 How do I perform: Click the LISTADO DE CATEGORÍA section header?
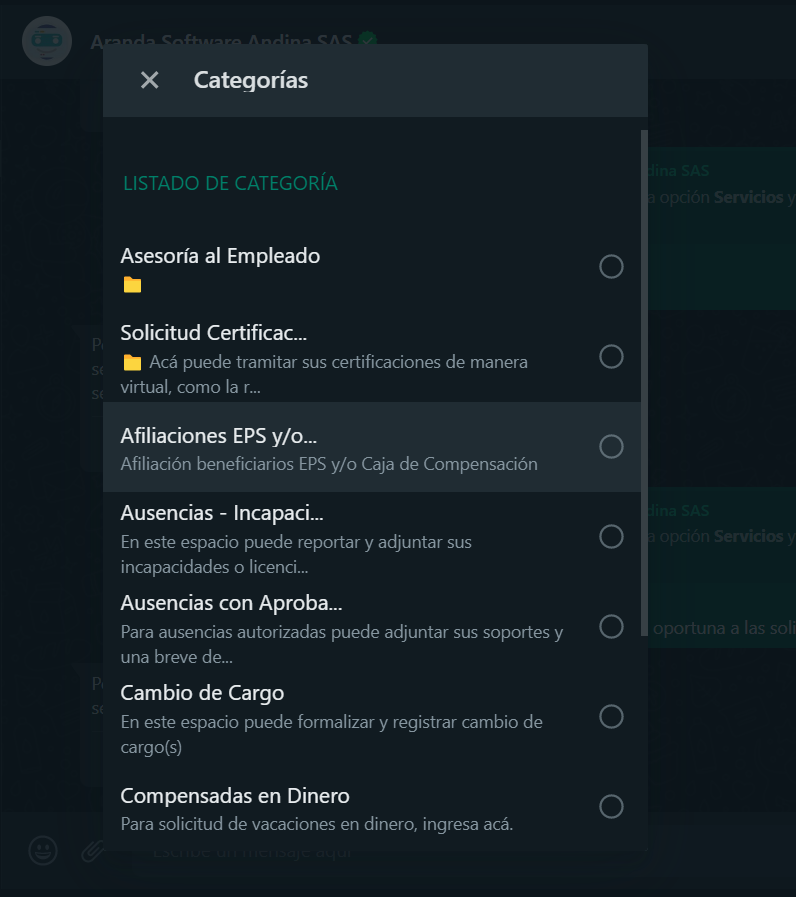[x=231, y=183]
